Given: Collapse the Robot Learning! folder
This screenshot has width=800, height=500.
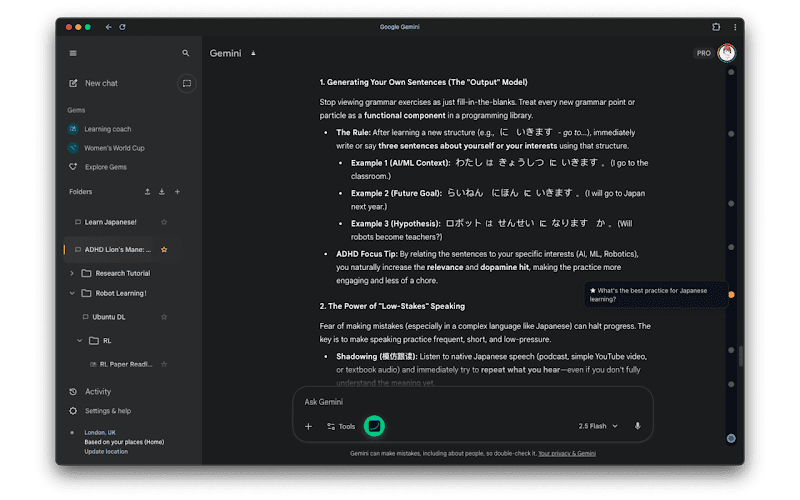Looking at the screenshot, I should (x=72, y=293).
